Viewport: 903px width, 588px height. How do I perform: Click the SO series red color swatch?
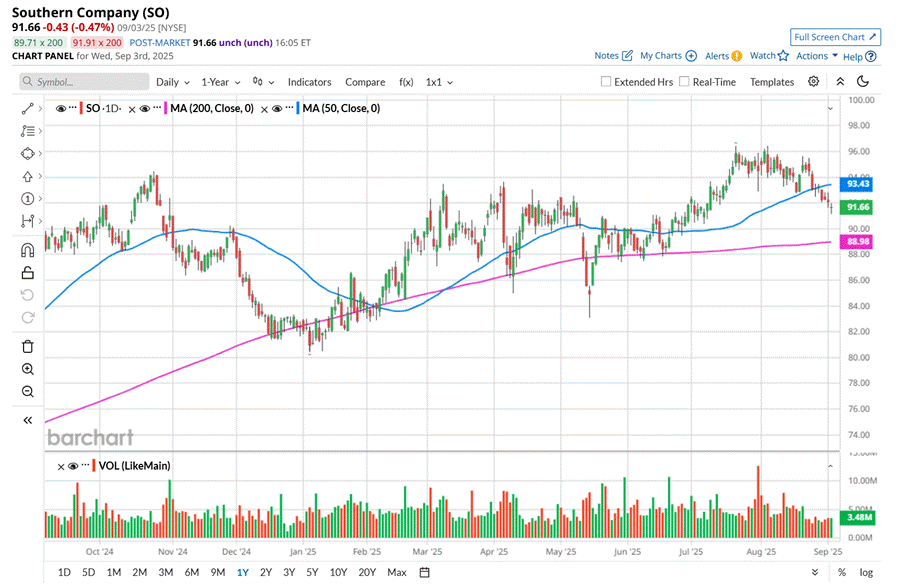tap(82, 108)
